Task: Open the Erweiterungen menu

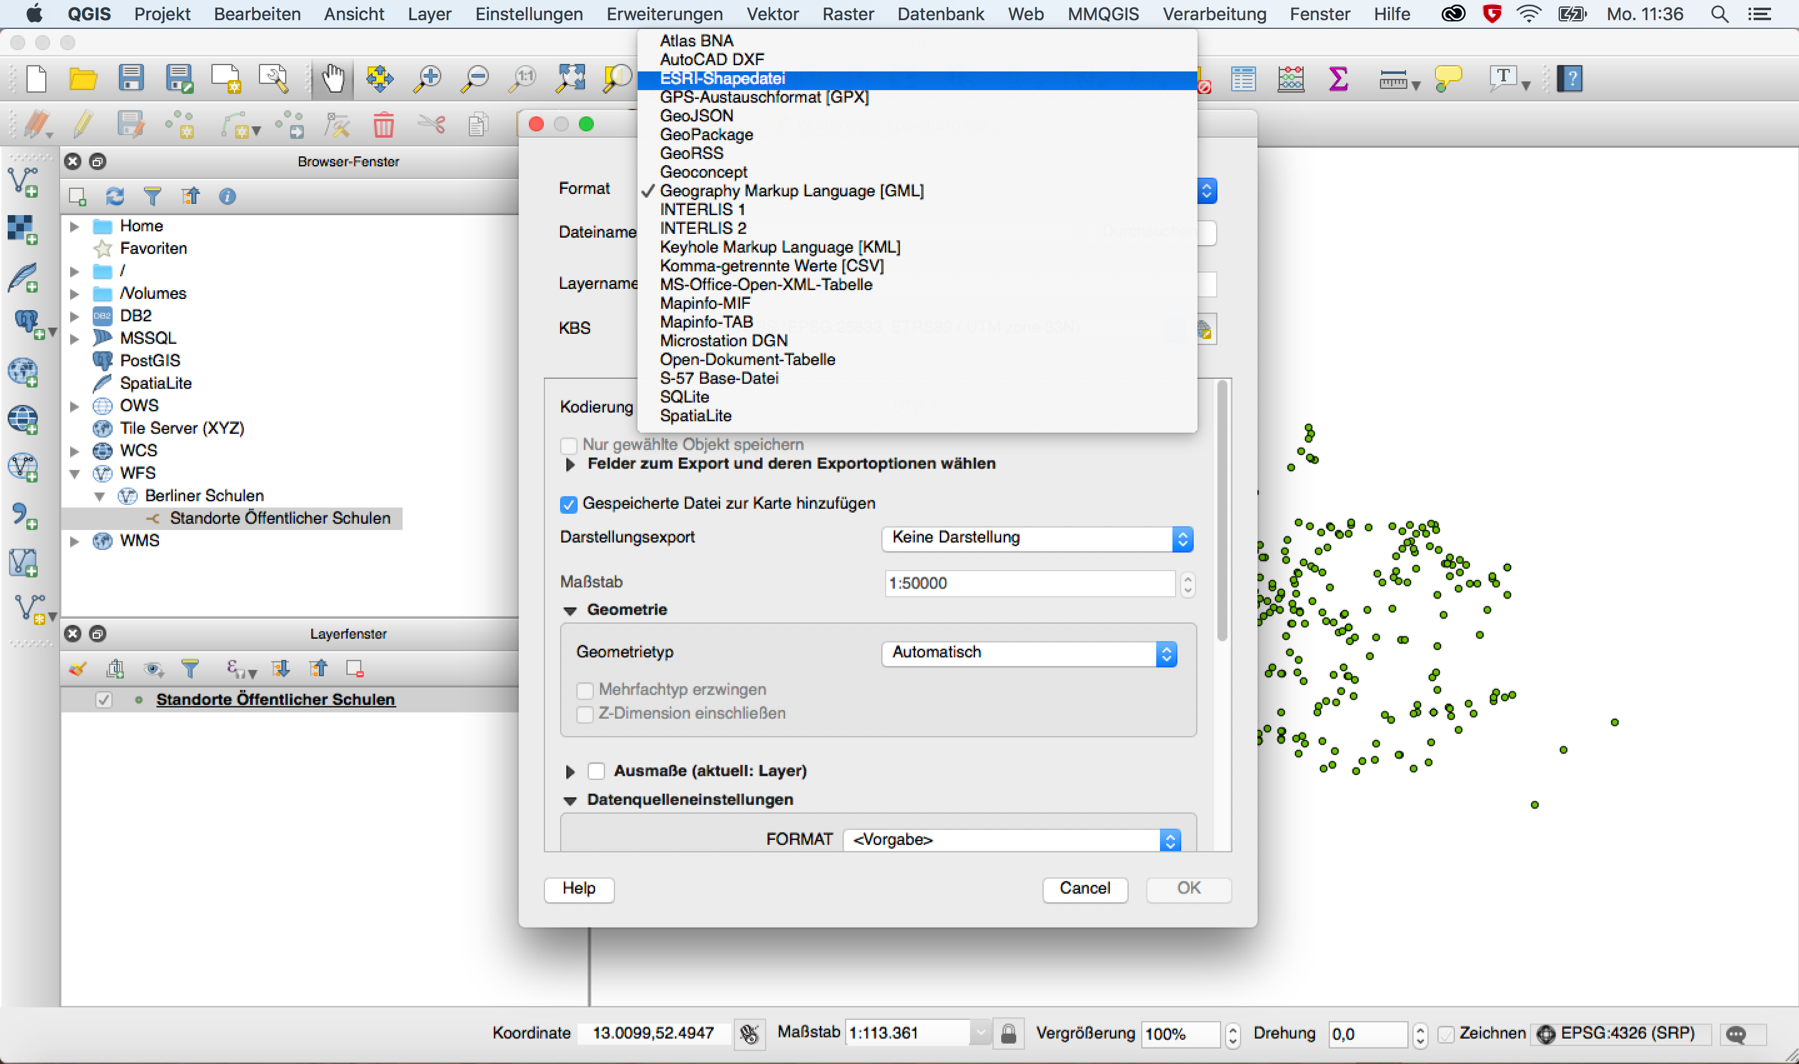Action: [x=664, y=14]
